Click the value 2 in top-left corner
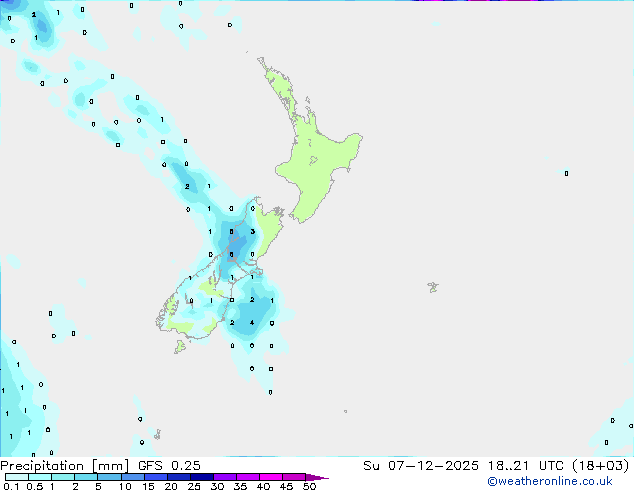Viewport: 634px width, 490px height. pos(34,15)
